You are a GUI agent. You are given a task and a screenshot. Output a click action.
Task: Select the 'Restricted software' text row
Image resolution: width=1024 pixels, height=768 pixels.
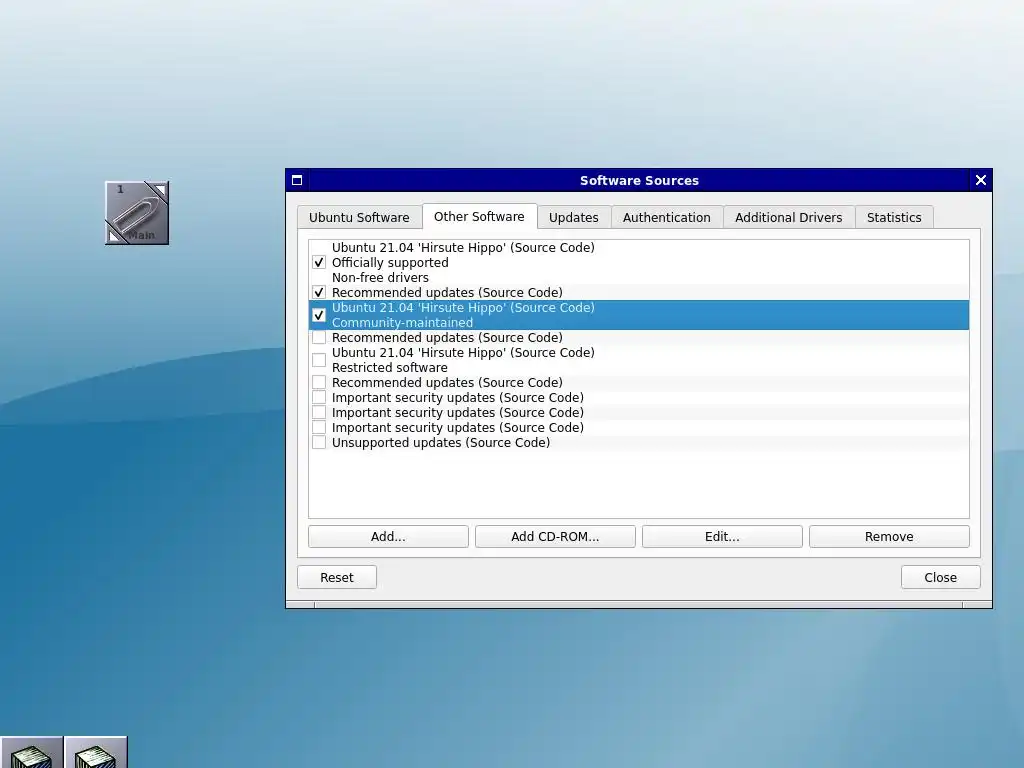[389, 368]
